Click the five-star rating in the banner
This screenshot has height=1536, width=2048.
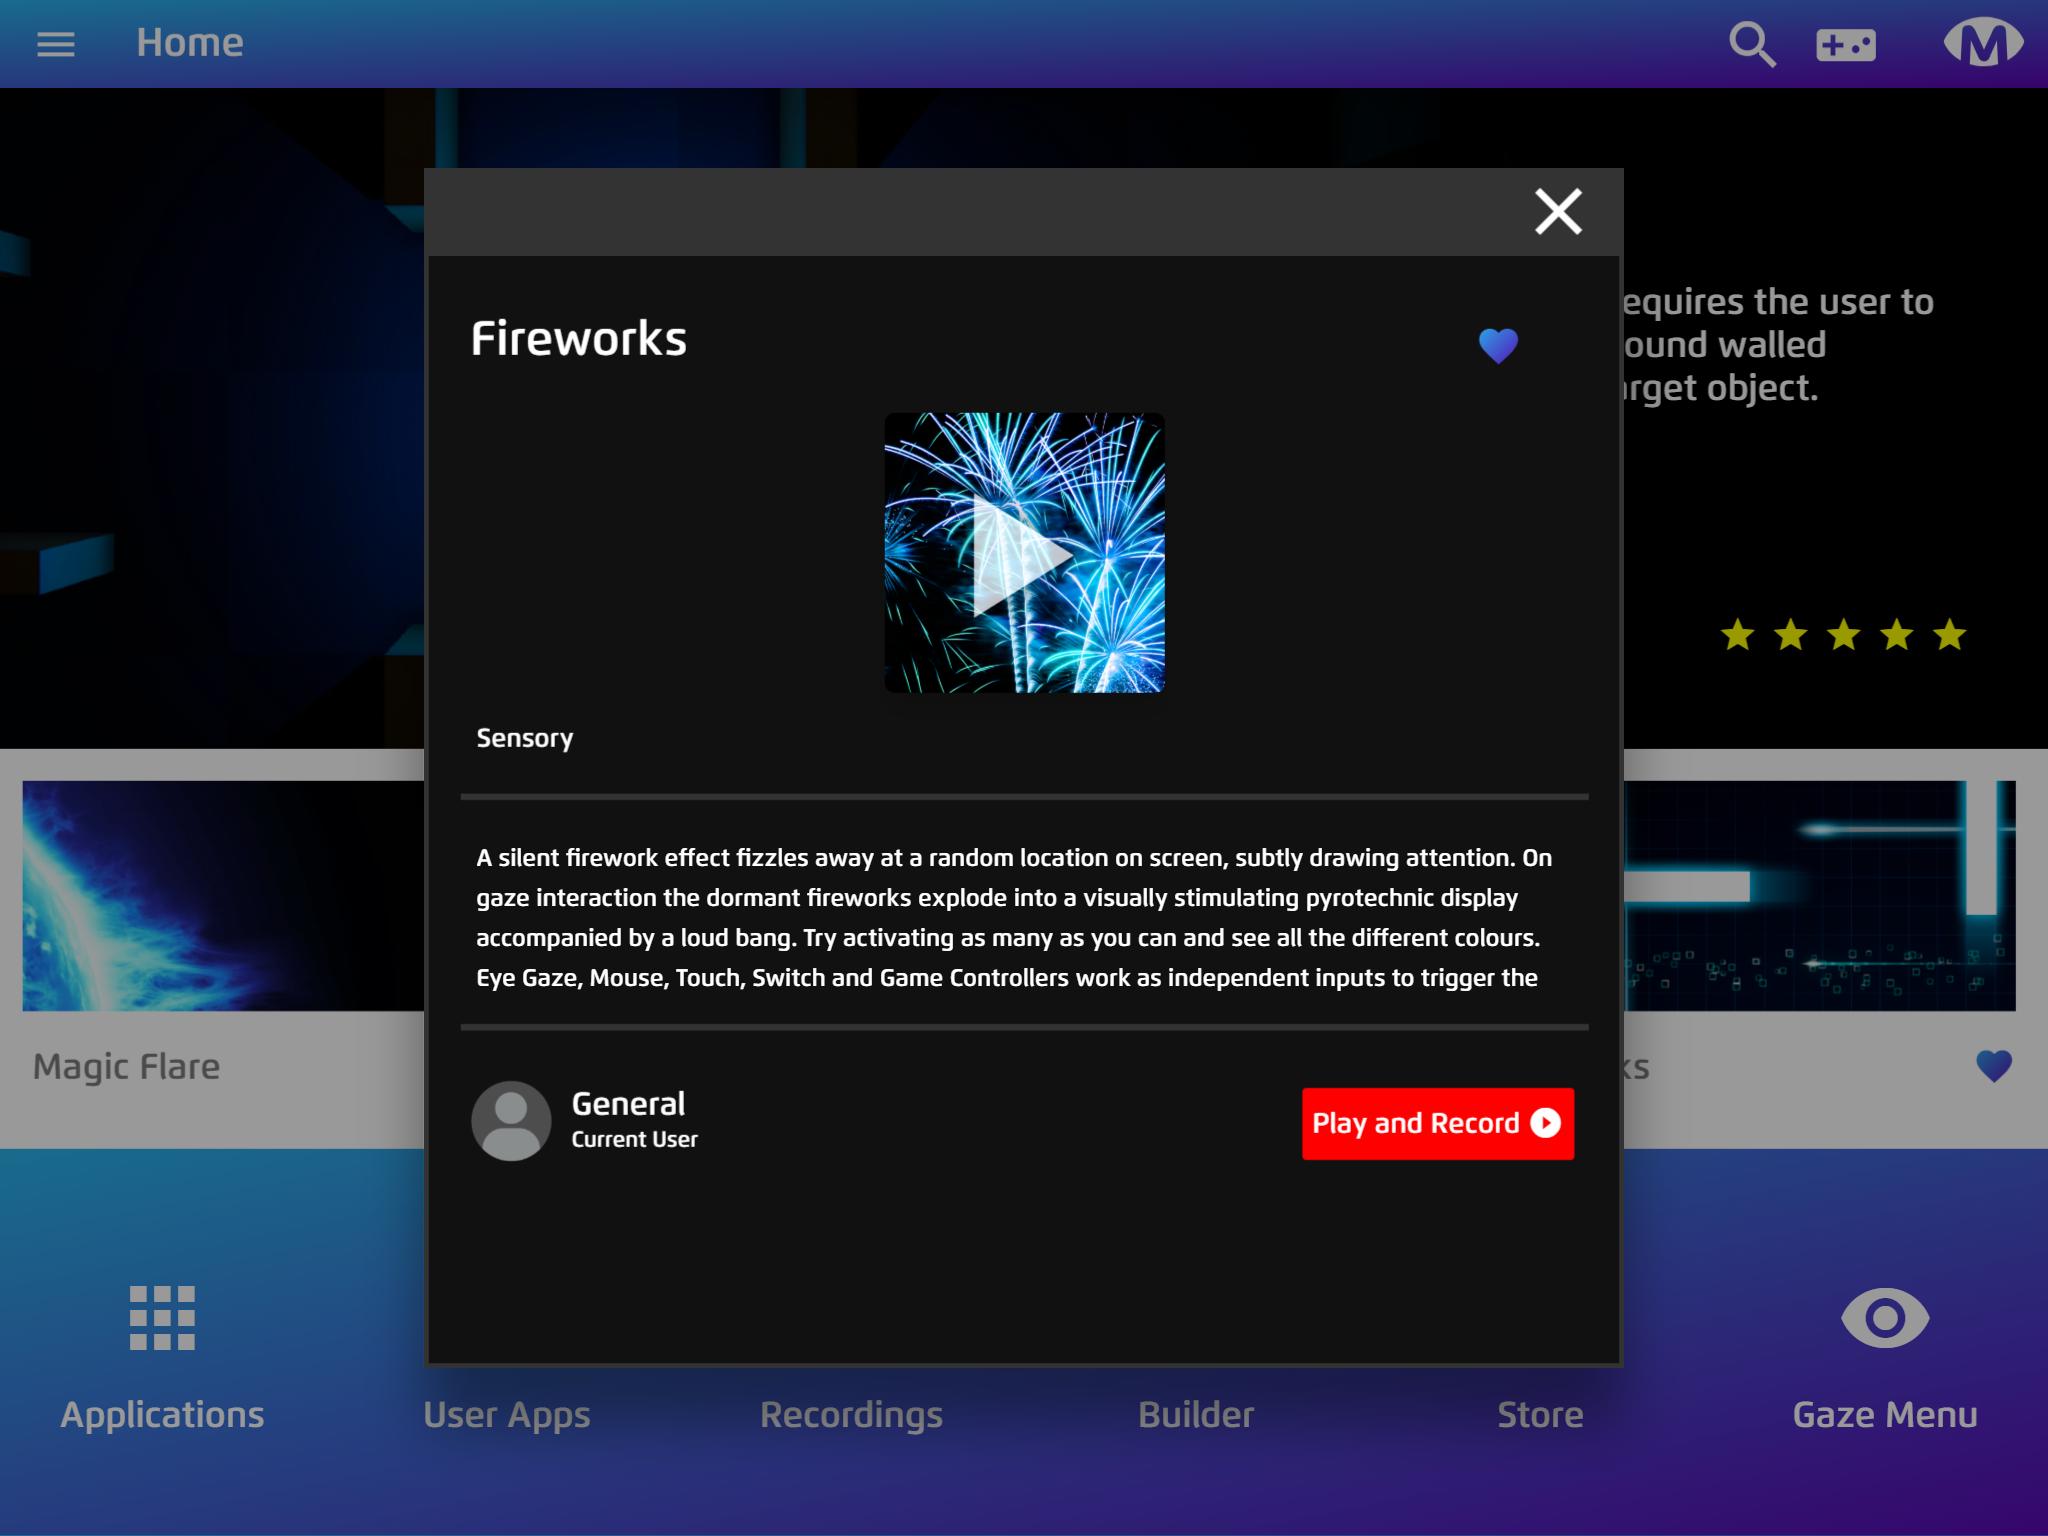1843,635
